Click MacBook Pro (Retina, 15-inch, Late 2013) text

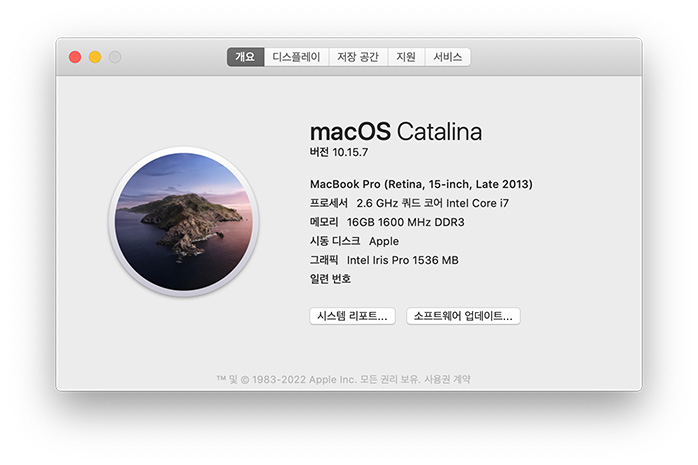pos(421,184)
